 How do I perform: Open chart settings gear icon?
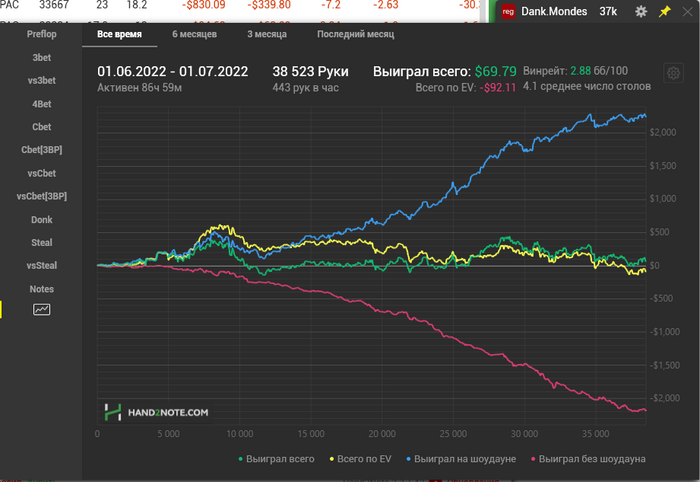click(x=673, y=73)
